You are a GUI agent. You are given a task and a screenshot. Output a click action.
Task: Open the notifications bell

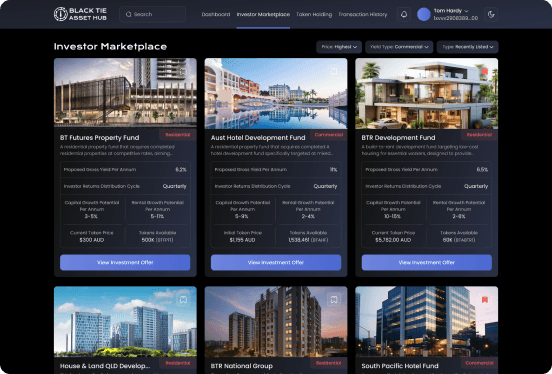[404, 14]
